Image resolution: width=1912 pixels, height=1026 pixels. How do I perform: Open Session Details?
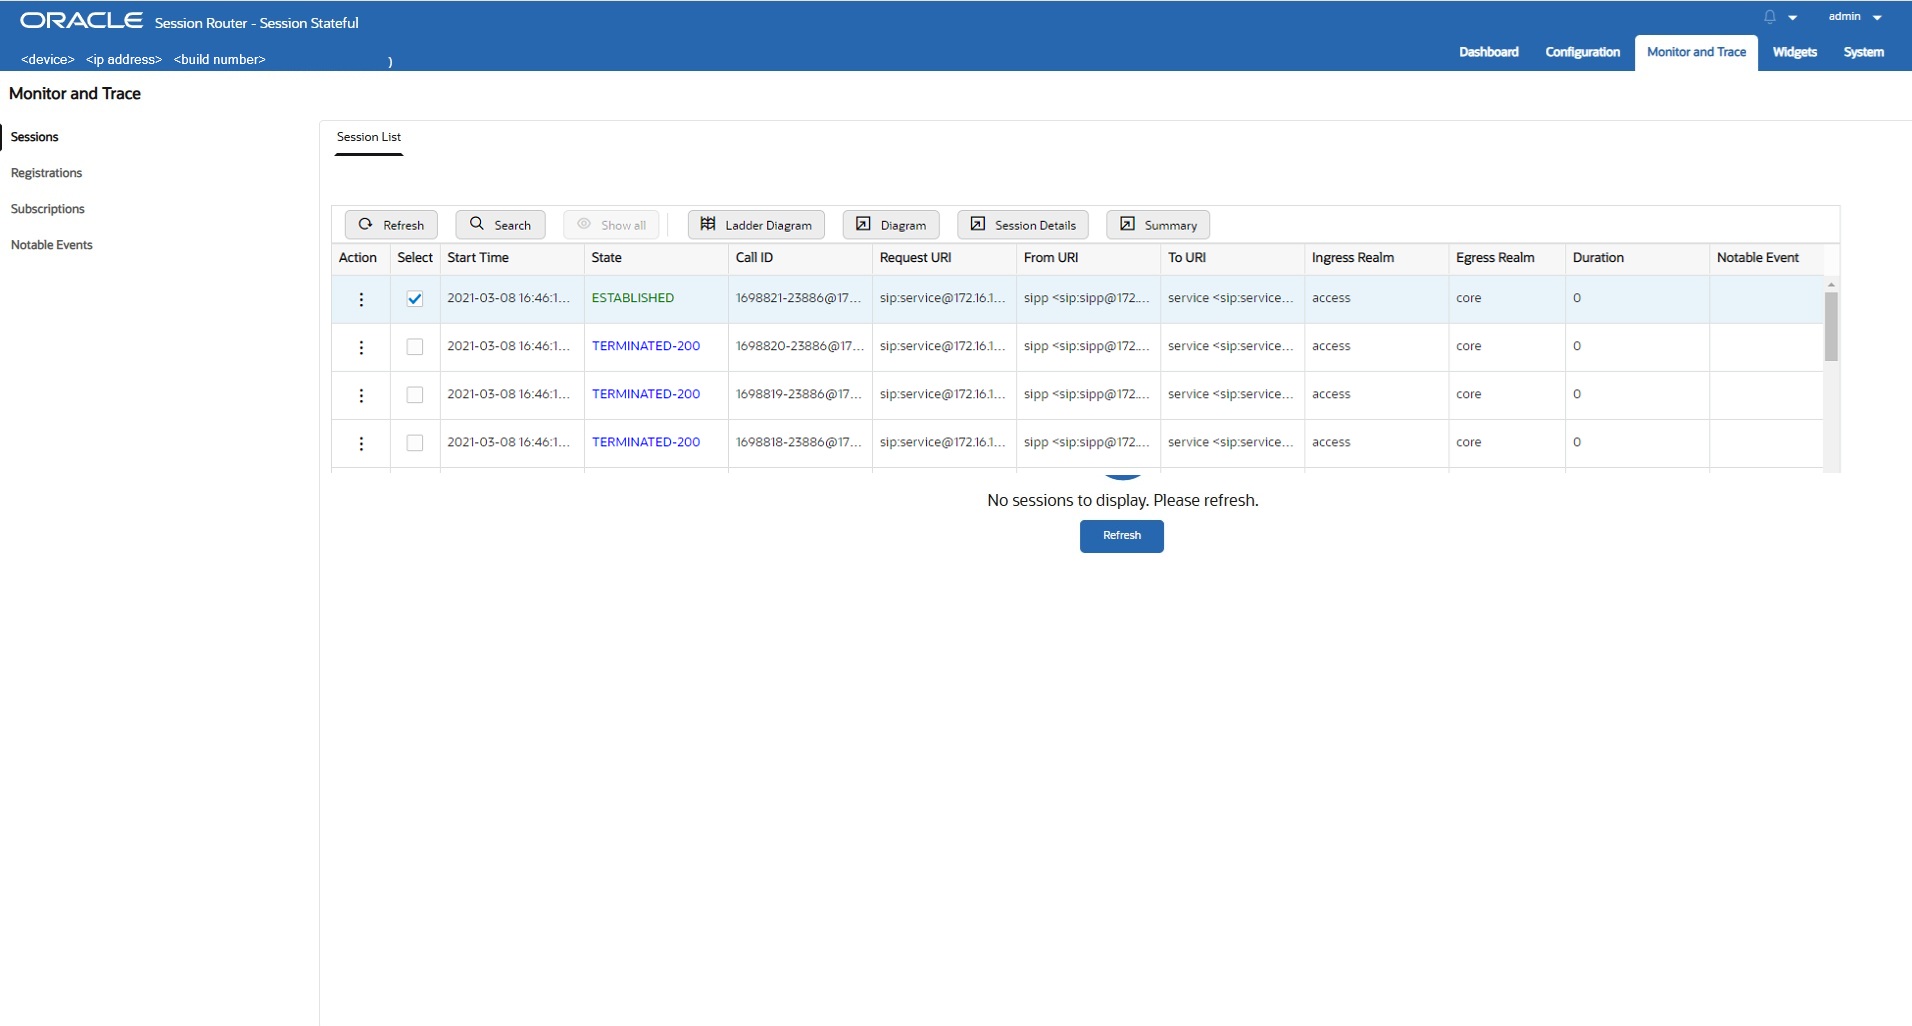coord(1023,225)
